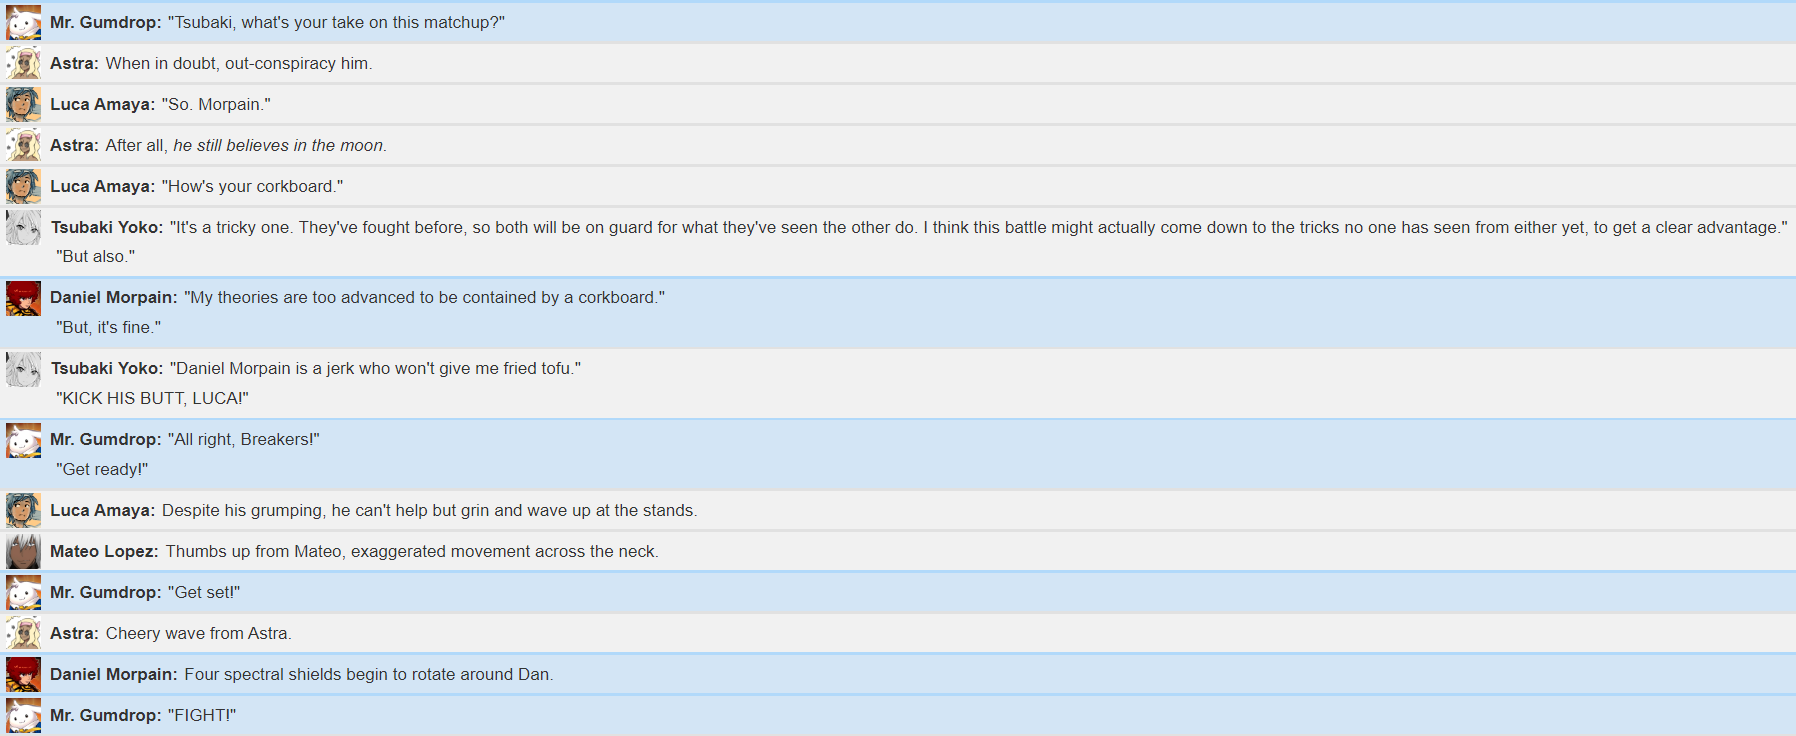Click Daniel Morpain's avatar beside the corkboard theories message

[x=24, y=298]
